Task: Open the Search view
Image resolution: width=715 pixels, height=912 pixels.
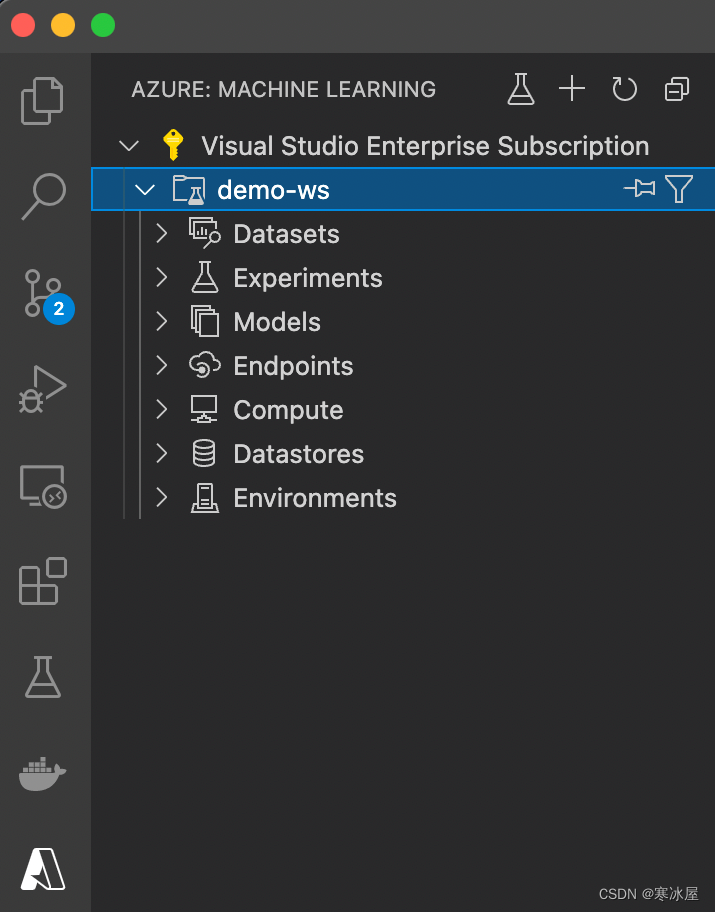Action: point(43,197)
